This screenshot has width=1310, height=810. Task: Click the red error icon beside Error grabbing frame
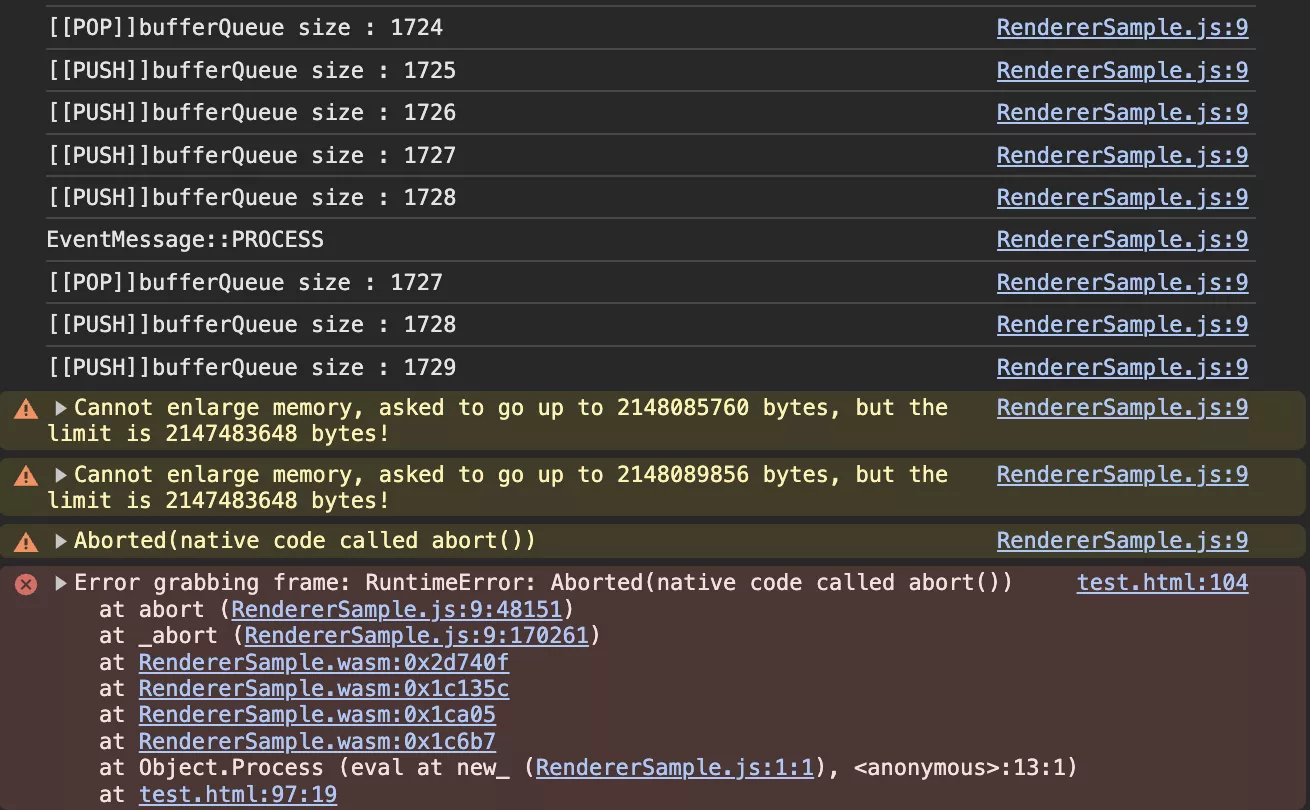click(26, 584)
